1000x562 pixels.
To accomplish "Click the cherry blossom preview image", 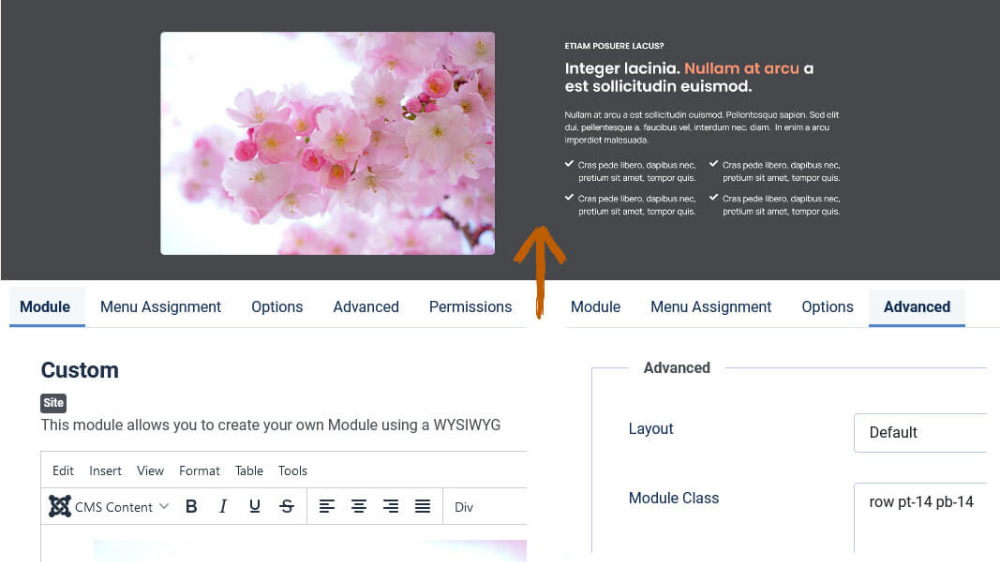I will pos(327,143).
